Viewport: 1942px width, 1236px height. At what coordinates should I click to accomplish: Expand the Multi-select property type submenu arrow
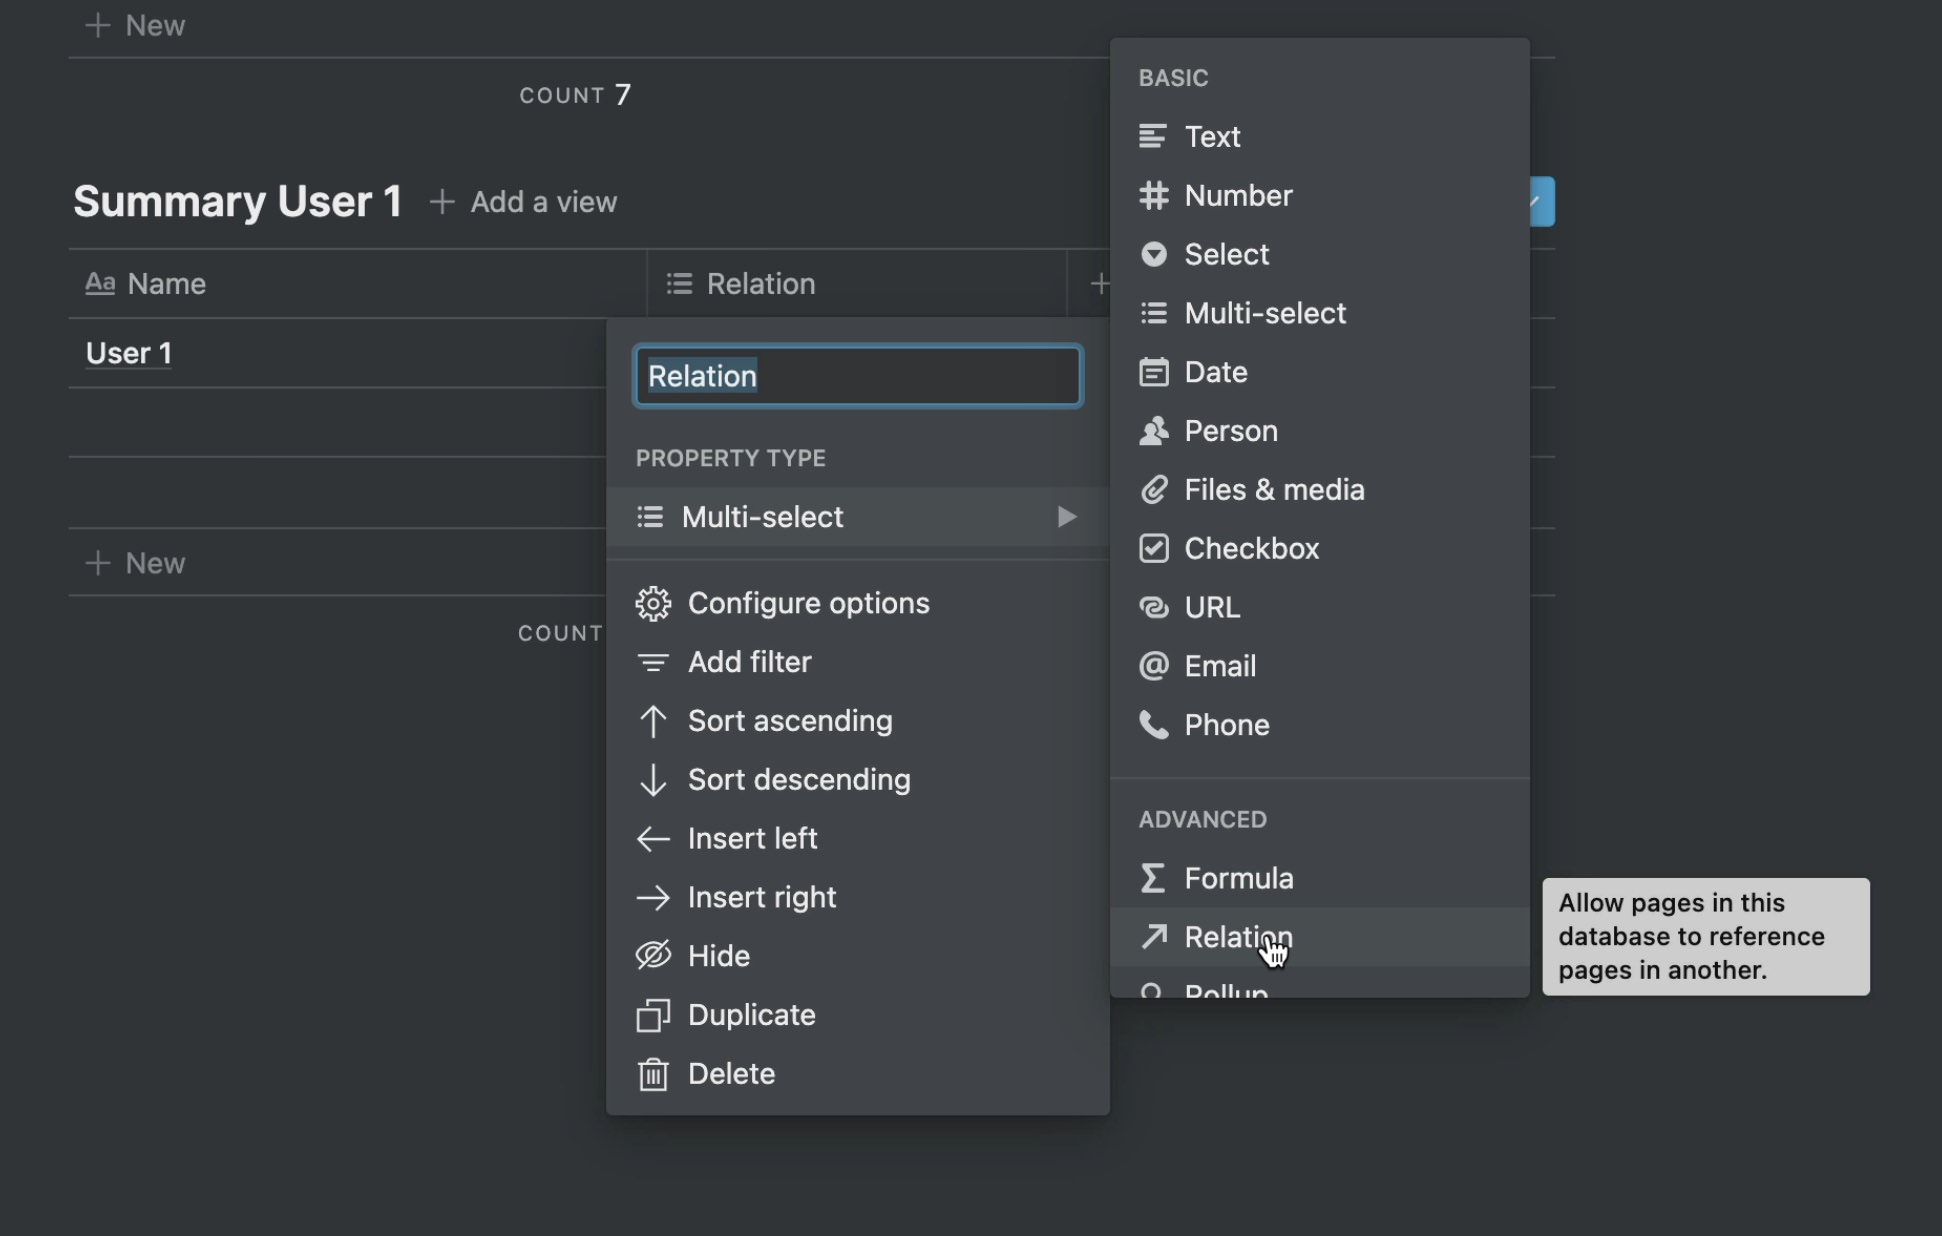1066,517
